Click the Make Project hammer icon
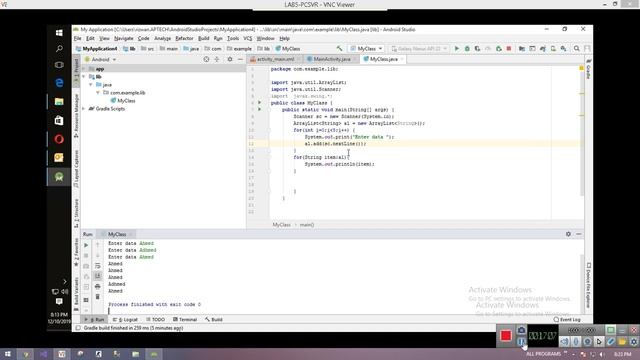Viewport: 640px width, 360px height. 339,49
